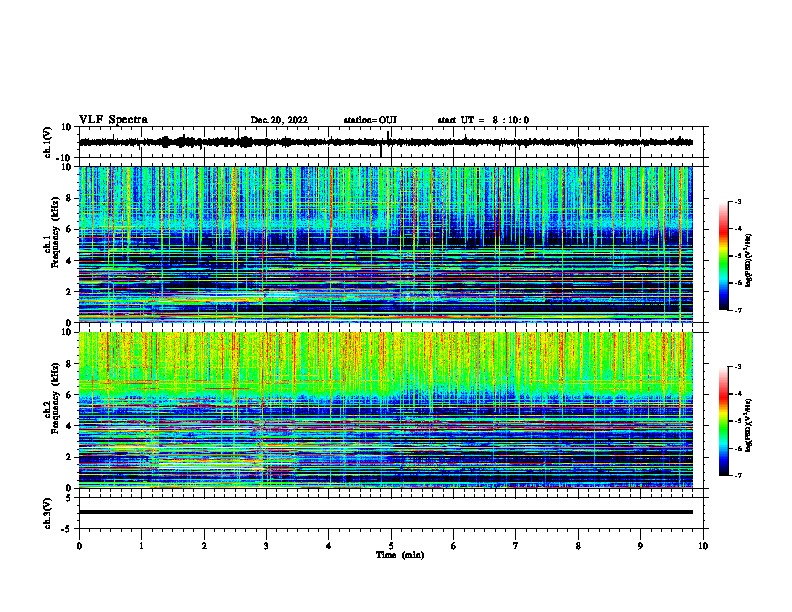Screen dimensions: 792x612
Task: Click time axis tick label "4"
Action: (329, 546)
